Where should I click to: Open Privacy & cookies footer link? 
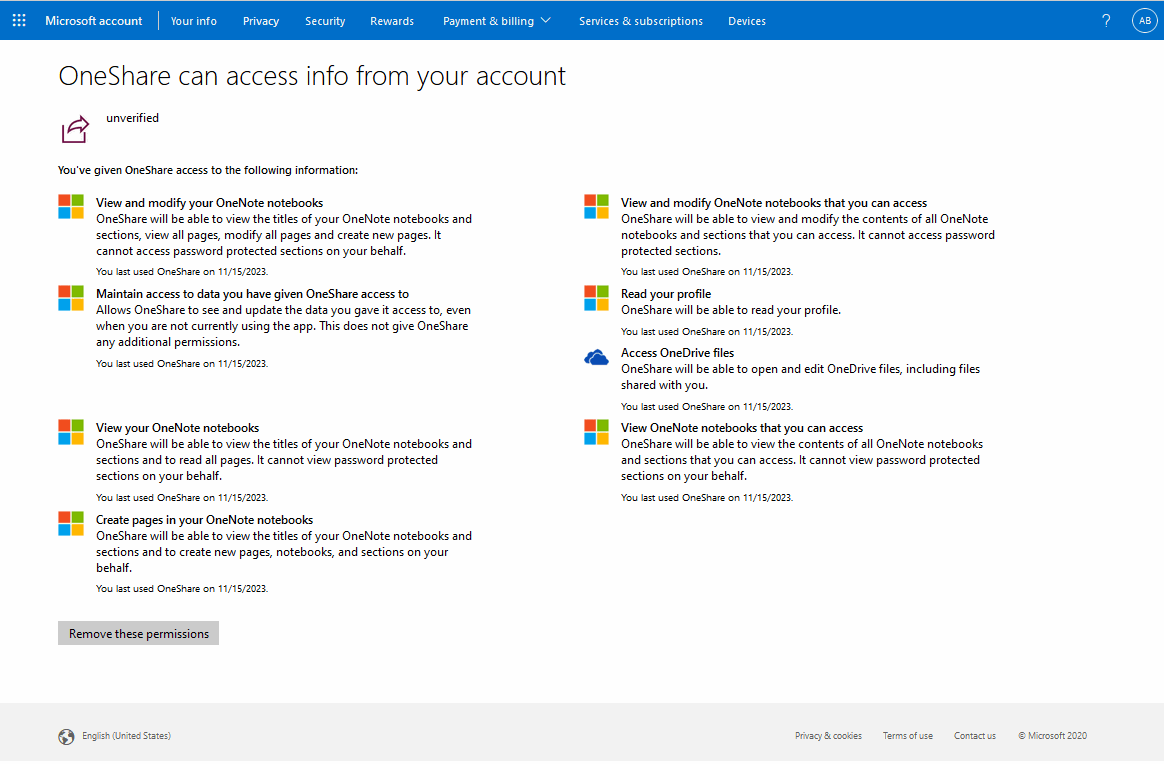[x=828, y=737]
